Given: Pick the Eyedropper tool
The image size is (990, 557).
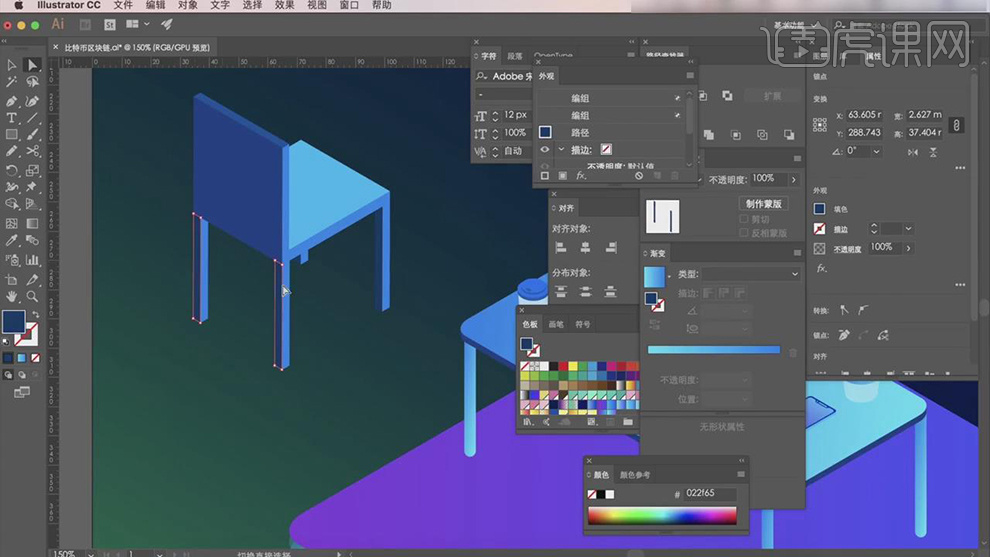Looking at the screenshot, I should coord(12,241).
